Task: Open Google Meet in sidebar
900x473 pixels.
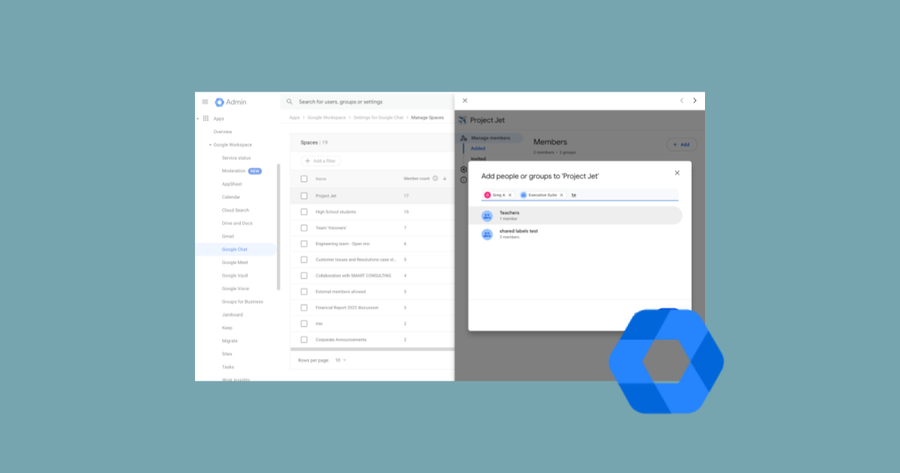Action: pyautogui.click(x=235, y=262)
